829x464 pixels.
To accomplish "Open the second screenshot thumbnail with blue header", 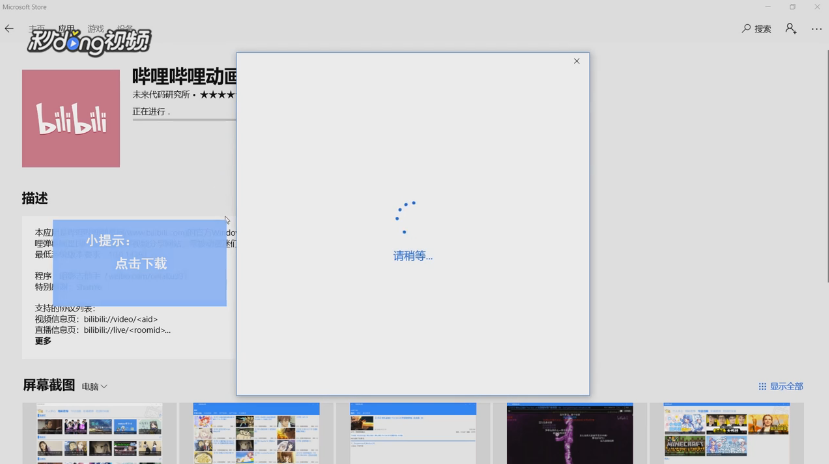I will point(256,433).
